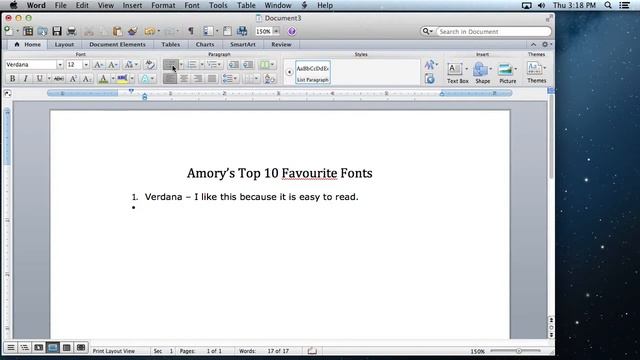Image resolution: width=640 pixels, height=360 pixels.
Task: Insert a Shape from the ribbon
Action: click(482, 73)
